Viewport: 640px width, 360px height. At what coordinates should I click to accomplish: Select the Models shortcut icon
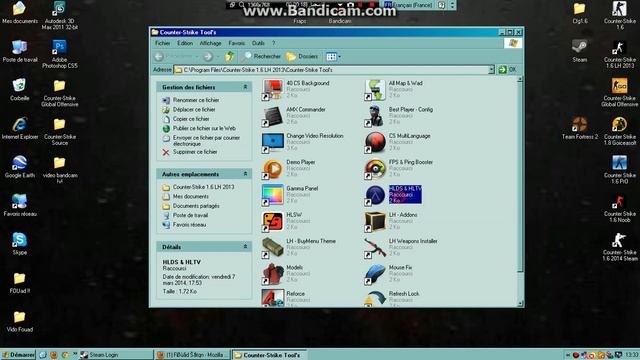(273, 274)
